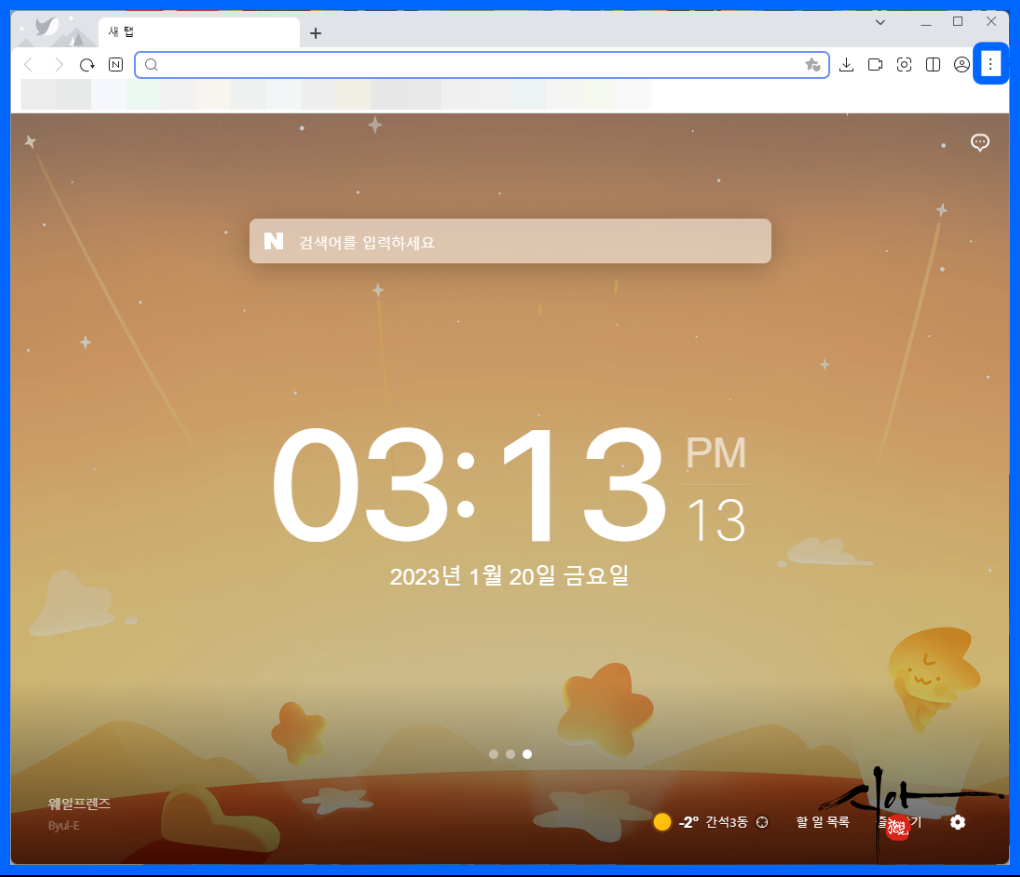Image resolution: width=1020 pixels, height=877 pixels.
Task: Open new tab settings gear icon
Action: tap(958, 822)
